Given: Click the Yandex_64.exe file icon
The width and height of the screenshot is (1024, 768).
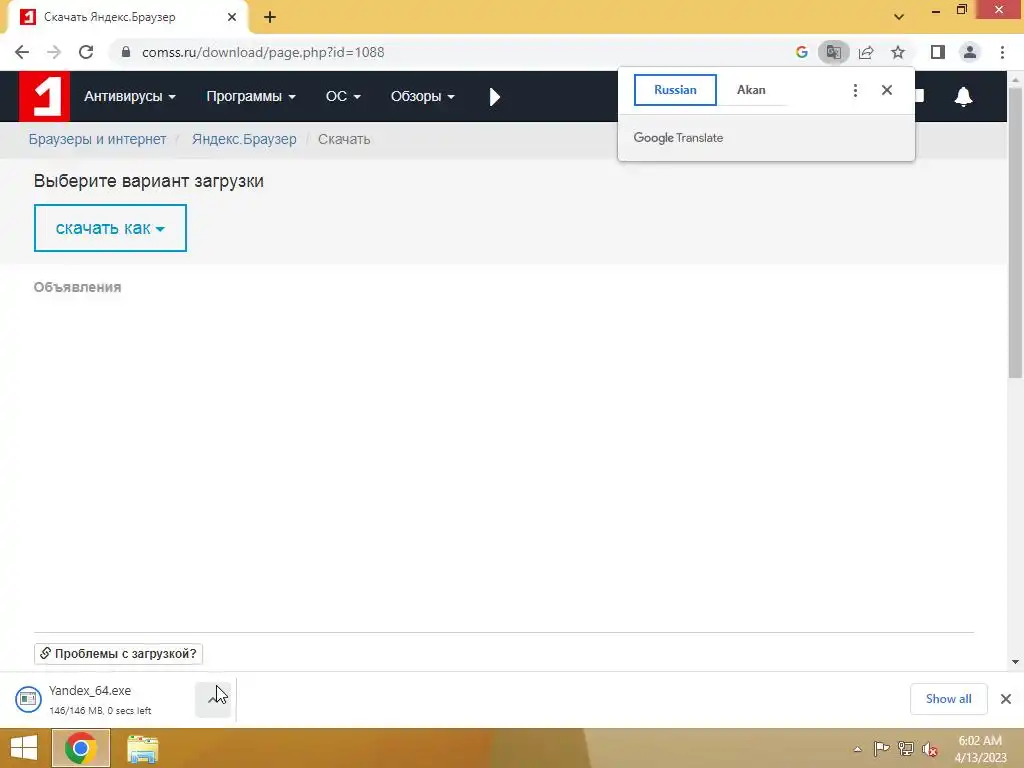Looking at the screenshot, I should coord(28,699).
